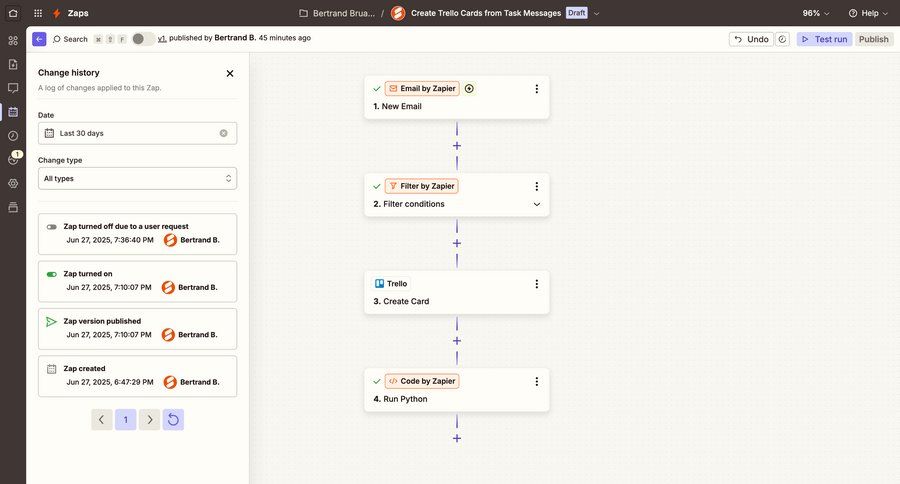Add a step between New Email and Filter
Screen dimensions: 900x484
point(457,146)
